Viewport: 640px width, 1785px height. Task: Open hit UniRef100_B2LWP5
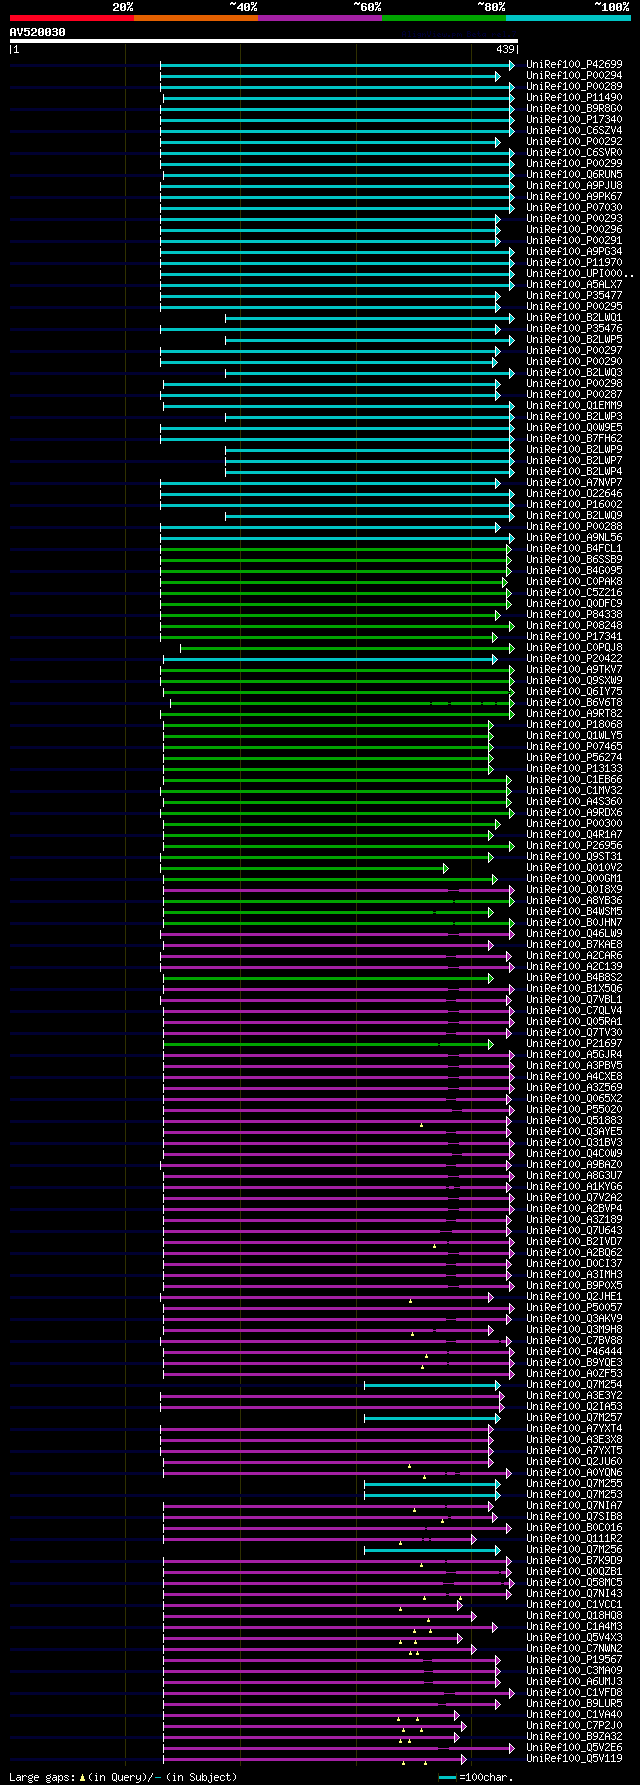pos(574,340)
